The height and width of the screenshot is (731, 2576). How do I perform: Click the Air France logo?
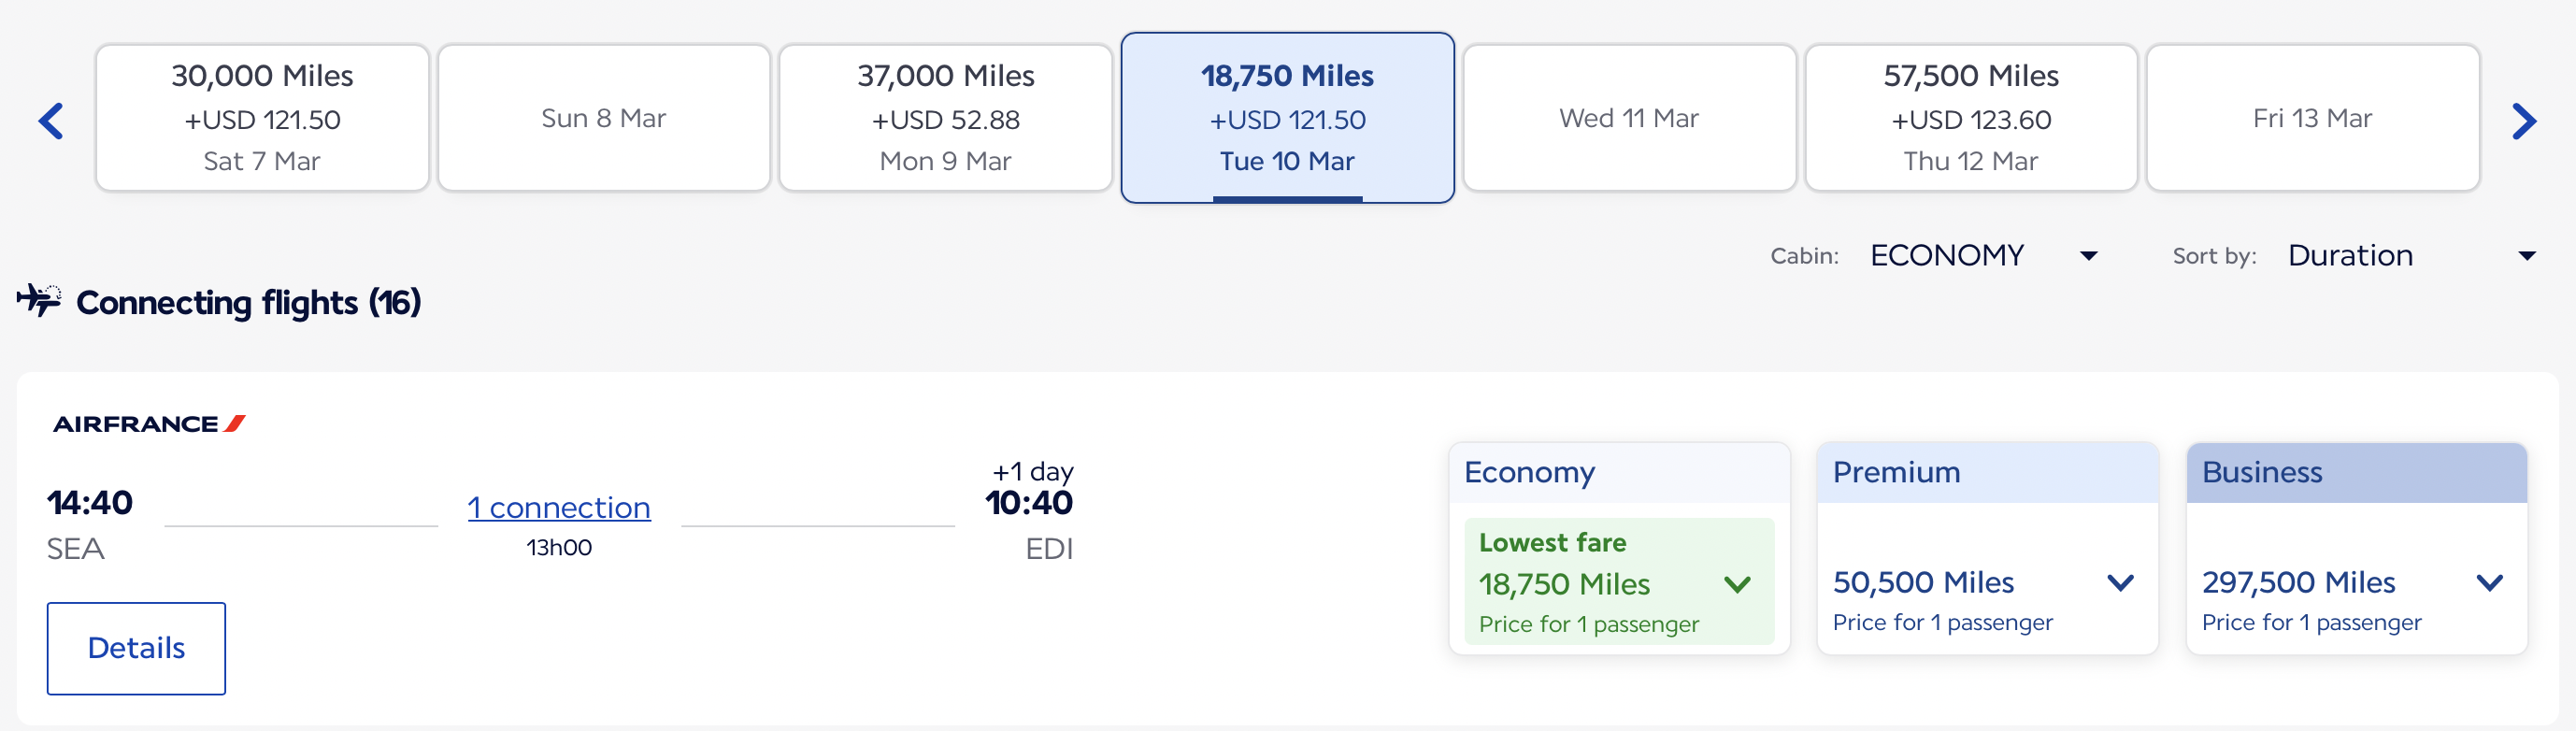[x=149, y=424]
